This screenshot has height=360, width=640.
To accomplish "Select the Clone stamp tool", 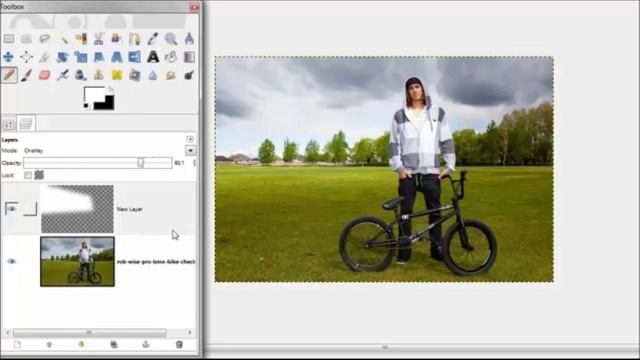I will (x=98, y=75).
